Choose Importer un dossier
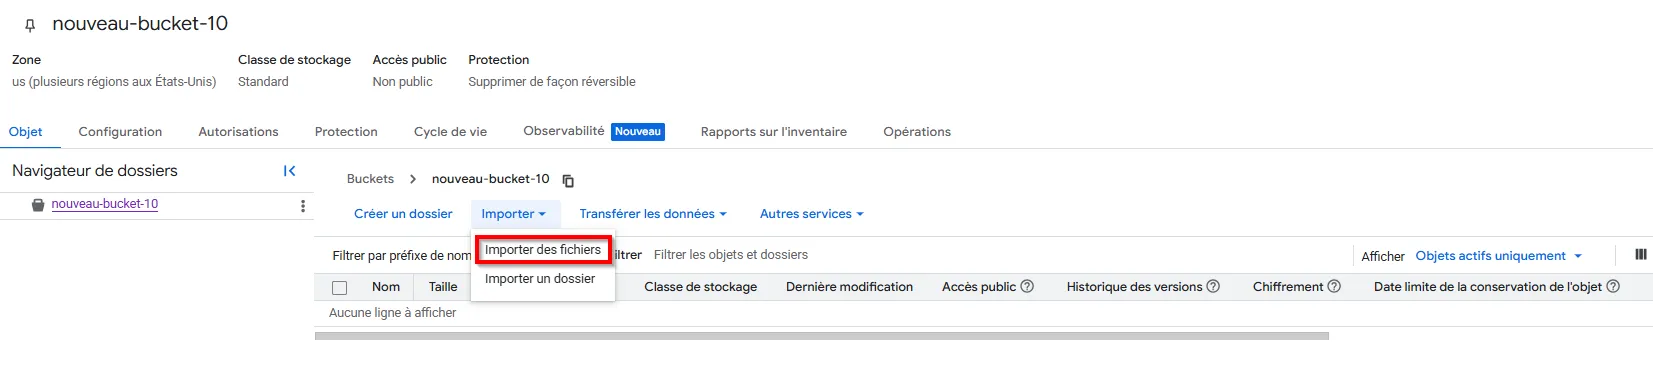Viewport: 1653px width, 365px height. coord(540,279)
